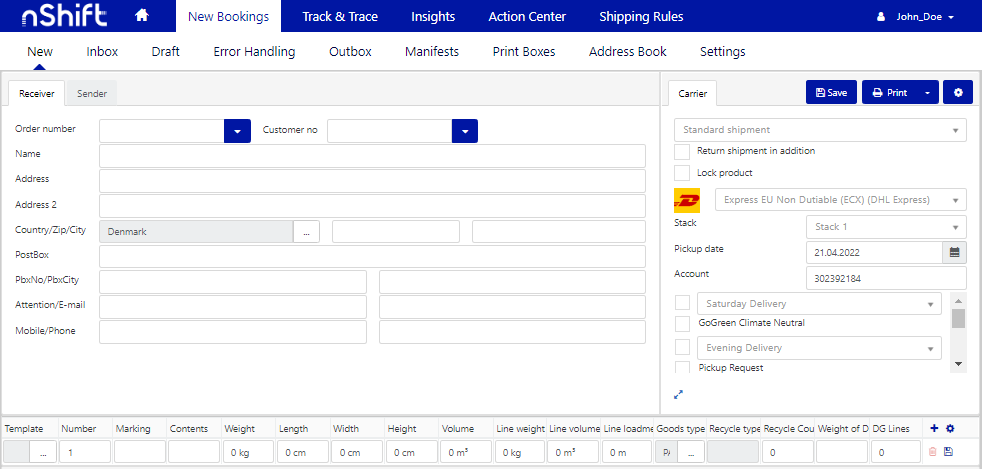This screenshot has width=982, height=469.
Task: Click the user profile icon beside John_Doe
Action: 881,17
